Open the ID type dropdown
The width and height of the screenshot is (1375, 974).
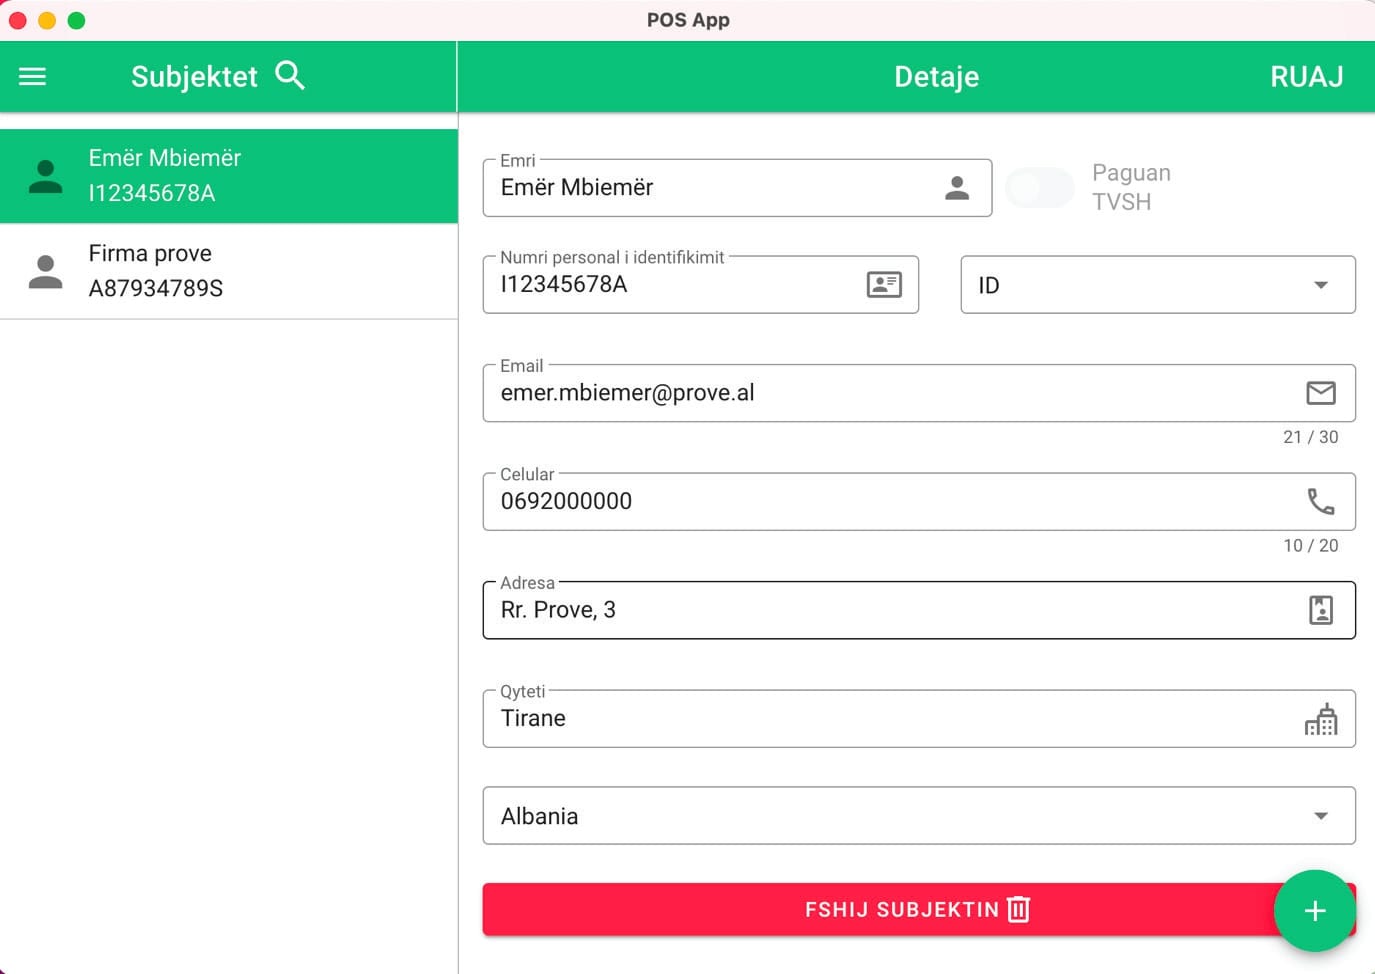point(1158,285)
